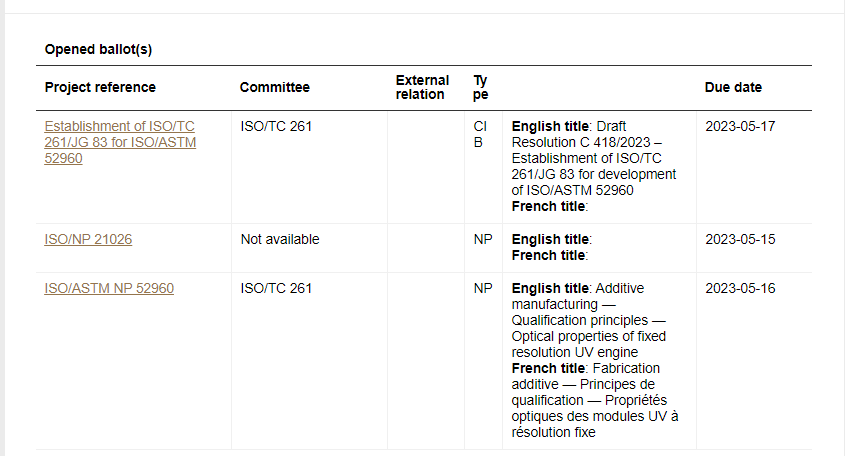
Task: Click the Committee column header
Action: tap(275, 87)
